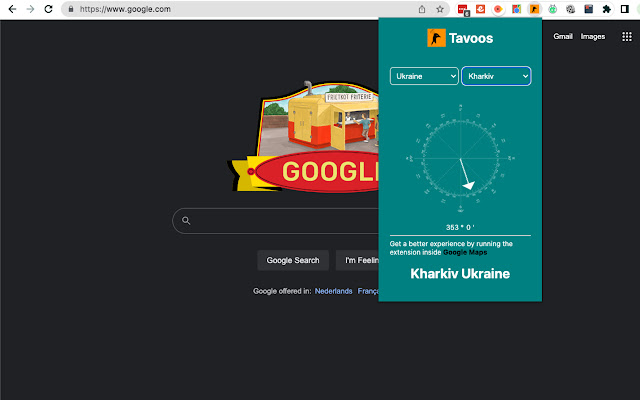Open the red extension with number badge
Image resolution: width=640 pixels, height=400 pixels.
(x=463, y=9)
